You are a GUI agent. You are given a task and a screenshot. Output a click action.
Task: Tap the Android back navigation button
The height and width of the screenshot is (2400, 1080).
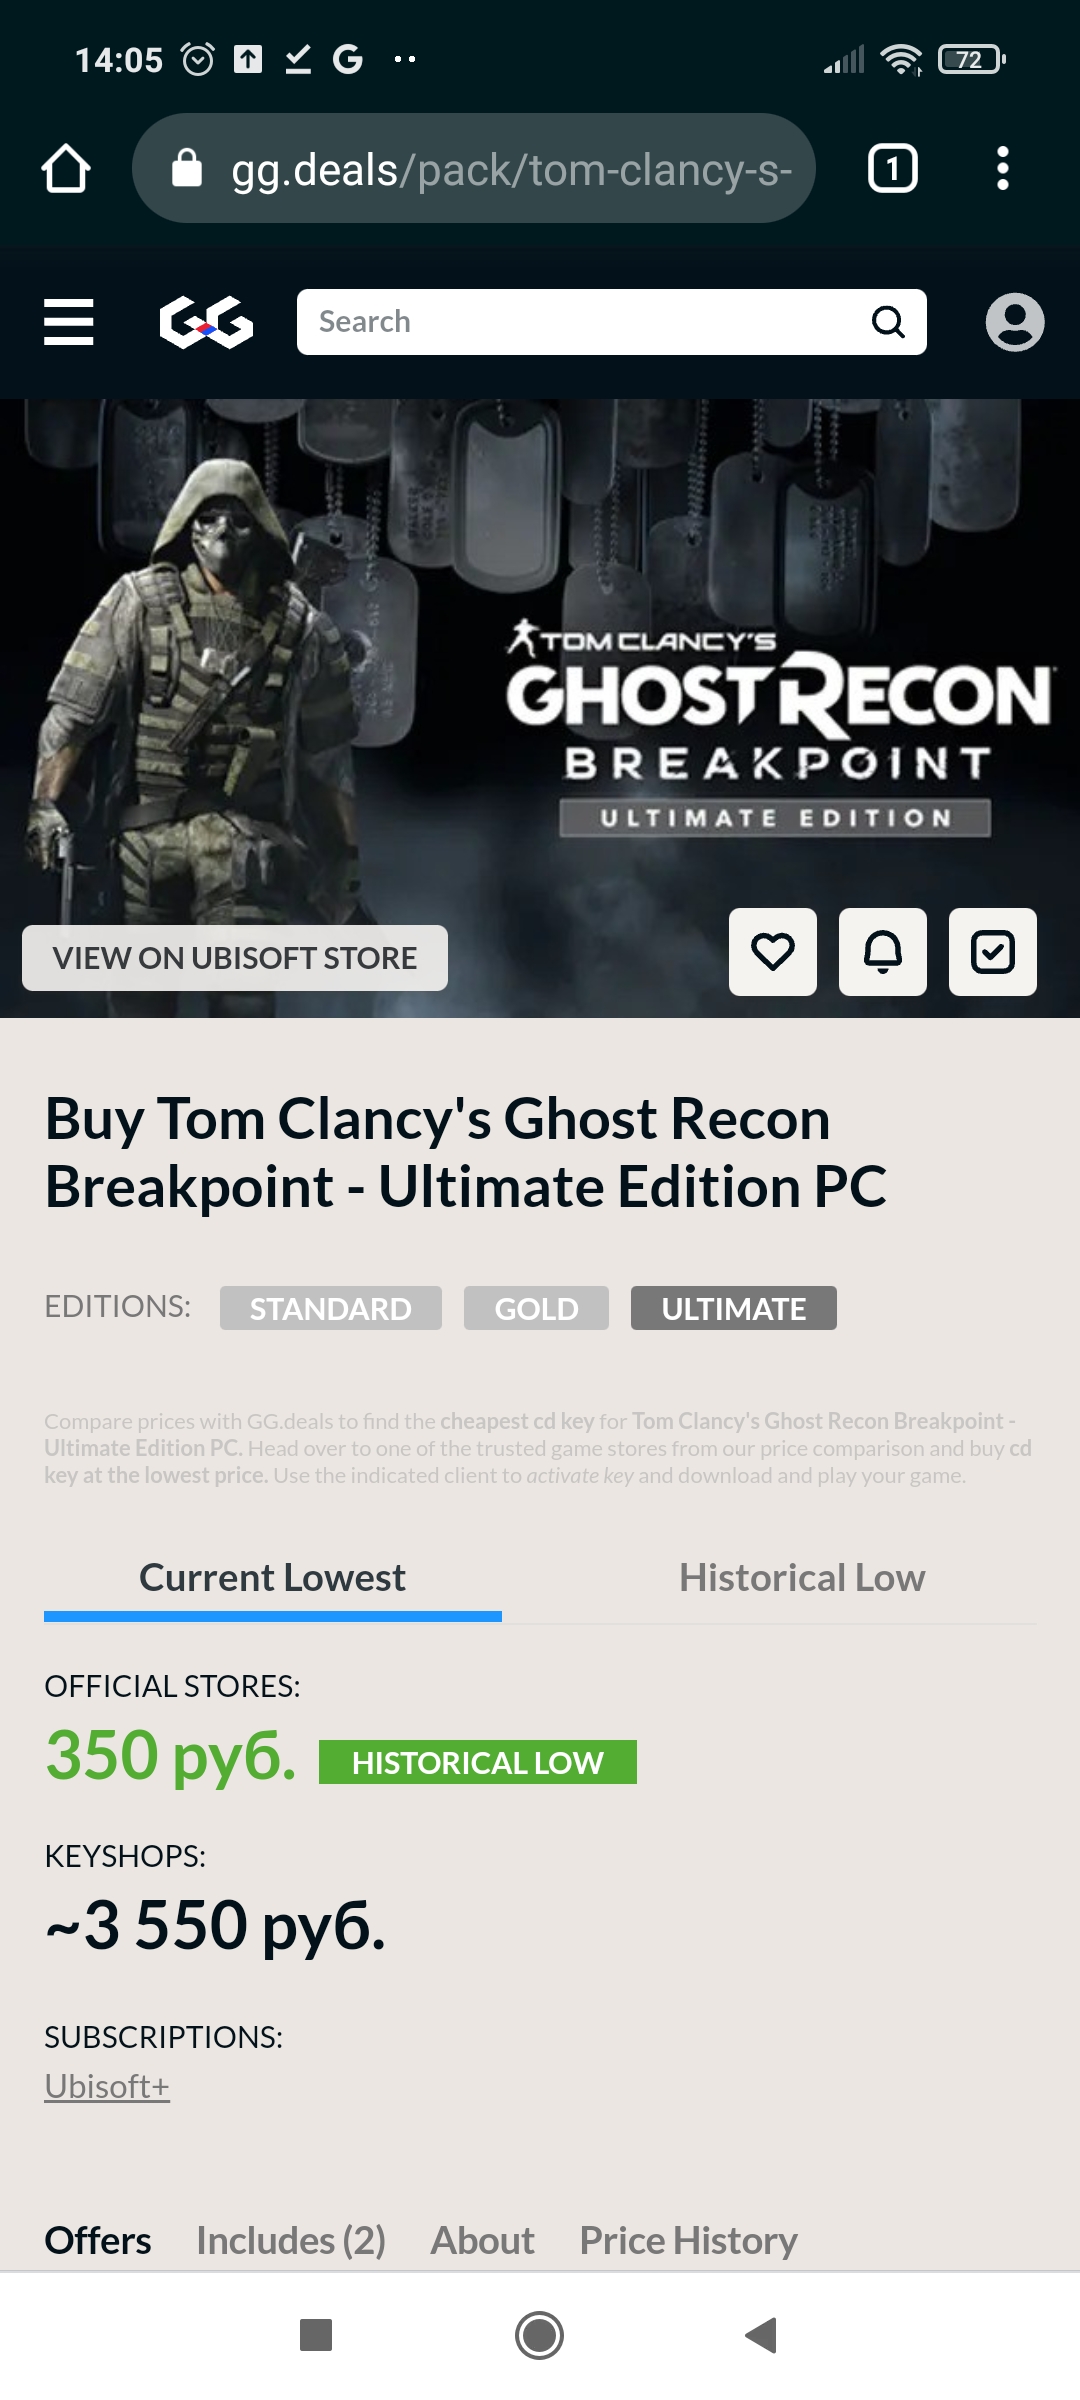[762, 2335]
